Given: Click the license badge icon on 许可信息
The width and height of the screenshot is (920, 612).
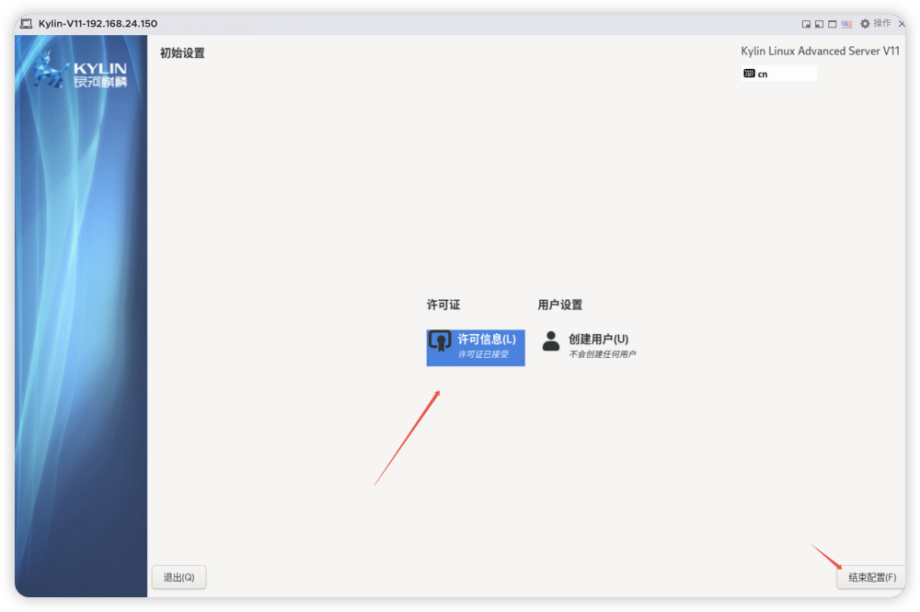Looking at the screenshot, I should click(440, 341).
